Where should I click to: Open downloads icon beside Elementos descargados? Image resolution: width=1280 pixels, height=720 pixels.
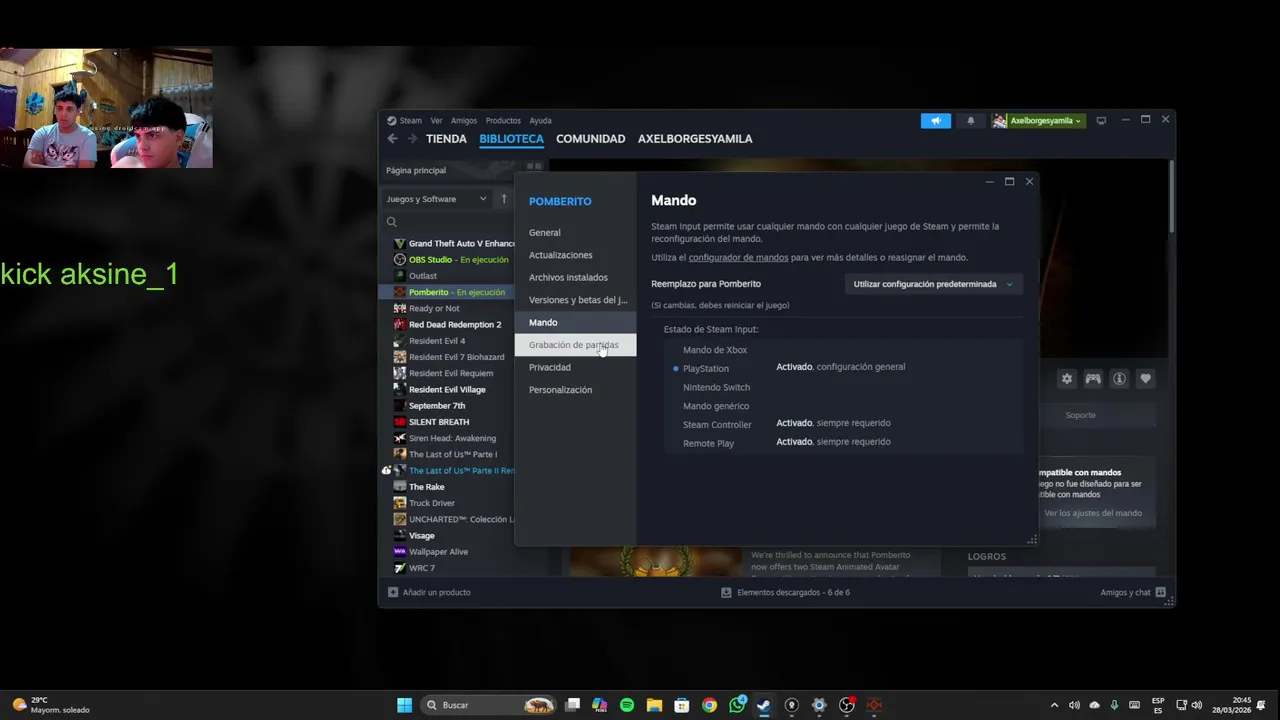(726, 592)
